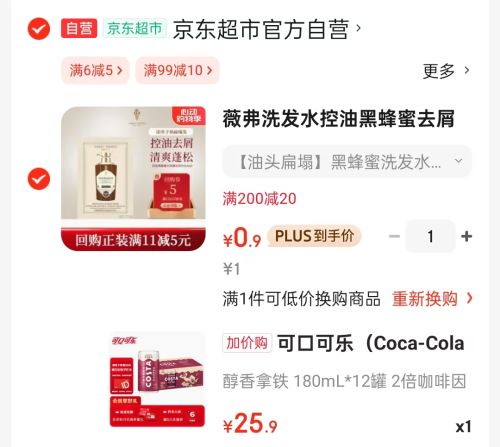Image resolution: width=500 pixels, height=447 pixels.
Task: Edit the quantity field showing 1
Action: (430, 236)
